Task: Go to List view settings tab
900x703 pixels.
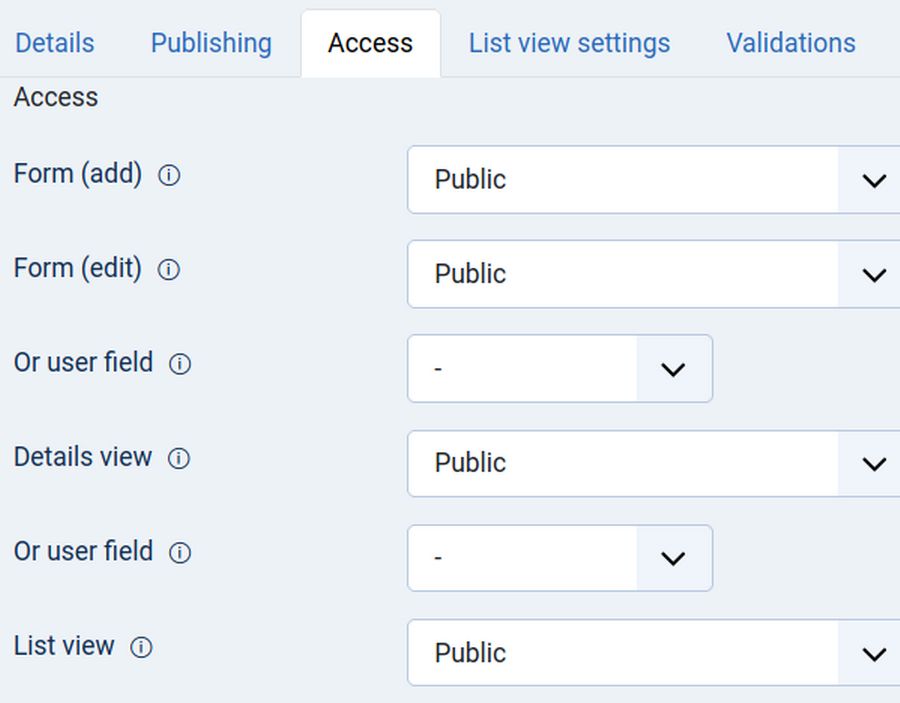Action: pos(569,44)
